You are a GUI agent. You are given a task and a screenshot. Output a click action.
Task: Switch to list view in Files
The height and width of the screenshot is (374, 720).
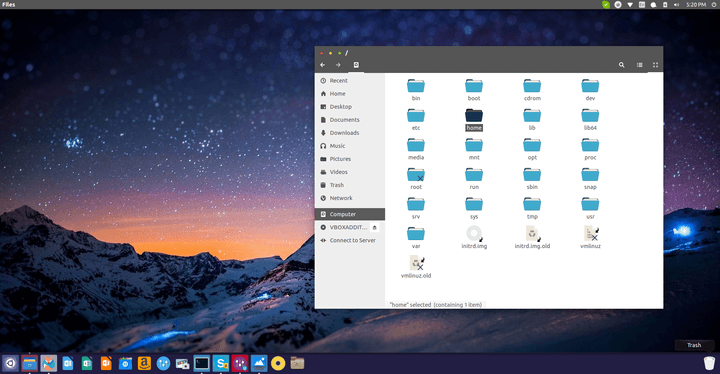(x=640, y=65)
